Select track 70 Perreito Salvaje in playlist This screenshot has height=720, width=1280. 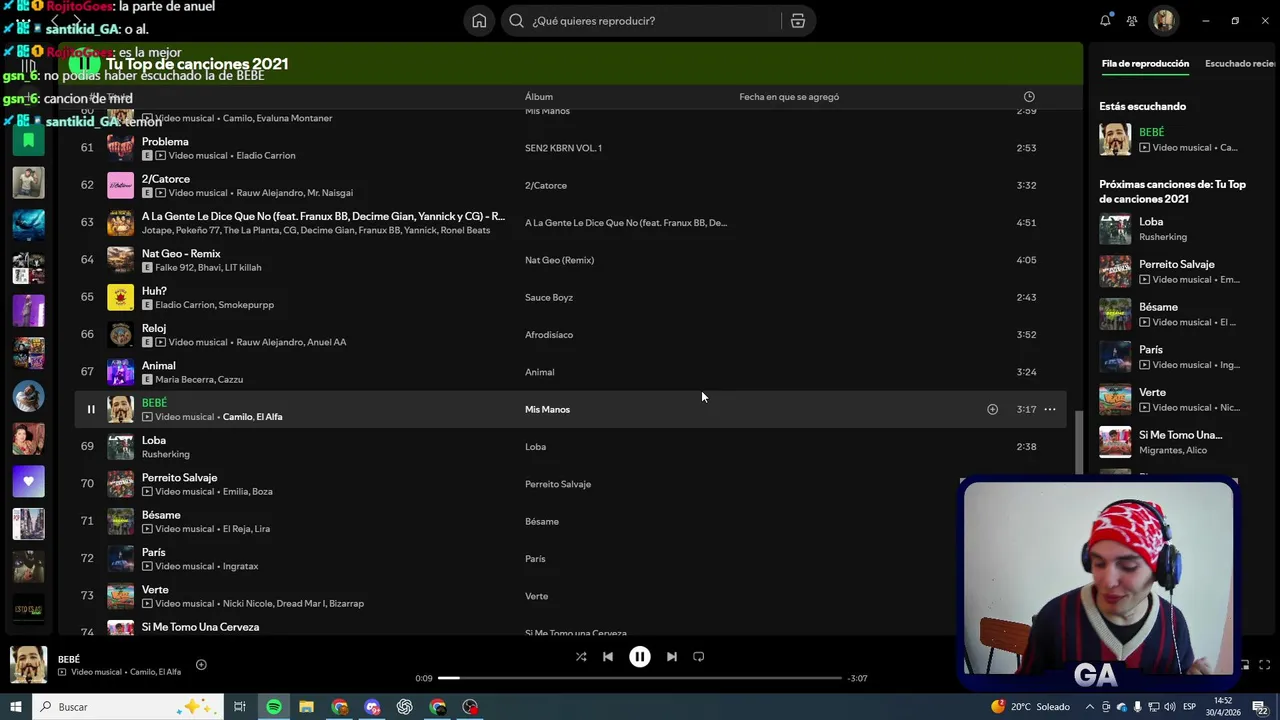(x=179, y=478)
